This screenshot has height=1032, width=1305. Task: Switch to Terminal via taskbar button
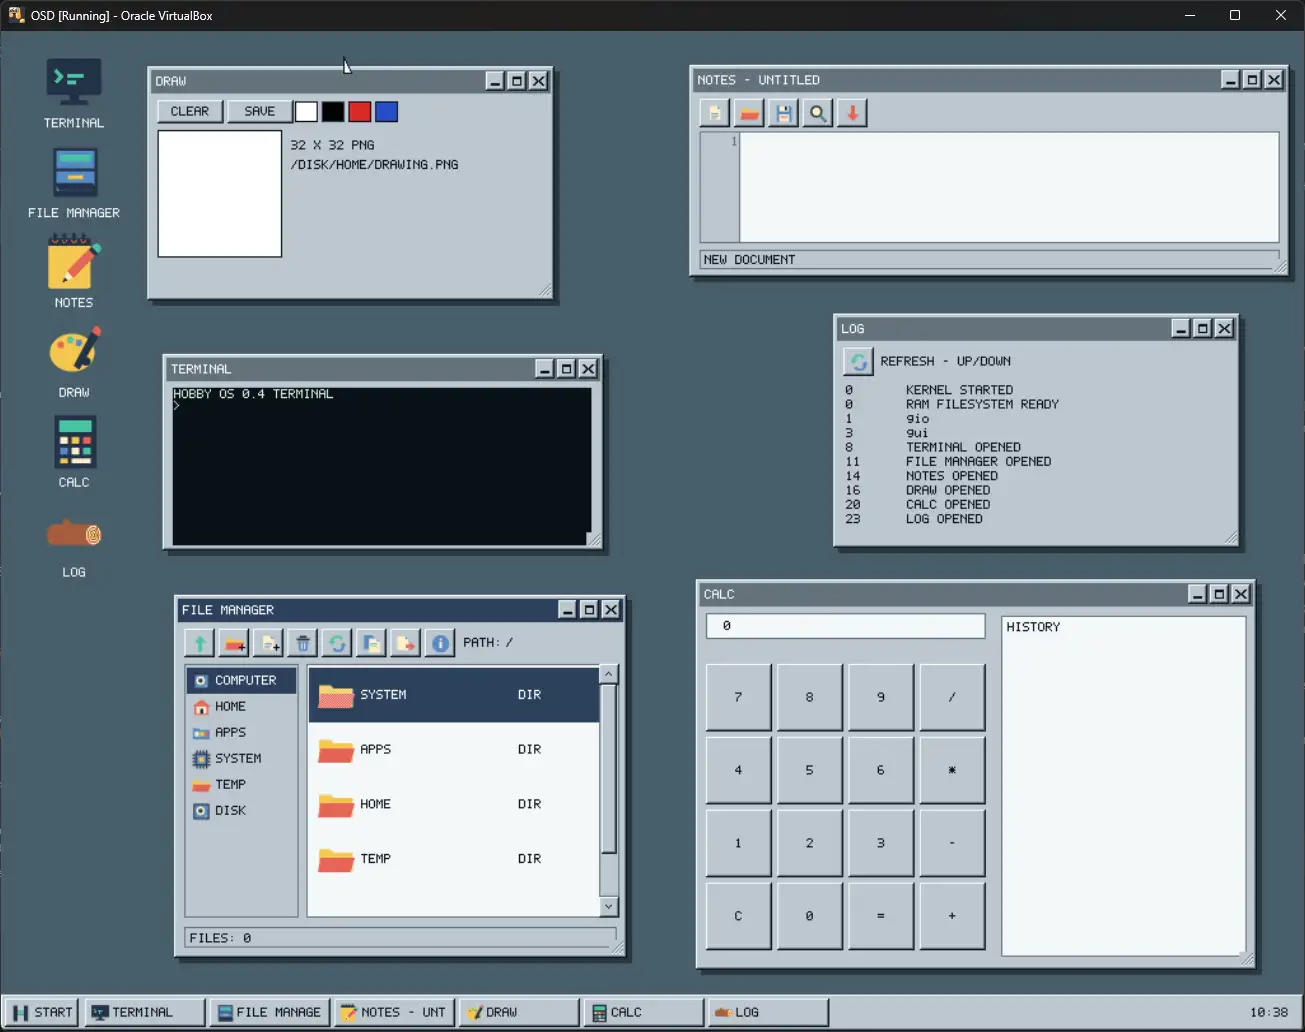pyautogui.click(x=146, y=1012)
